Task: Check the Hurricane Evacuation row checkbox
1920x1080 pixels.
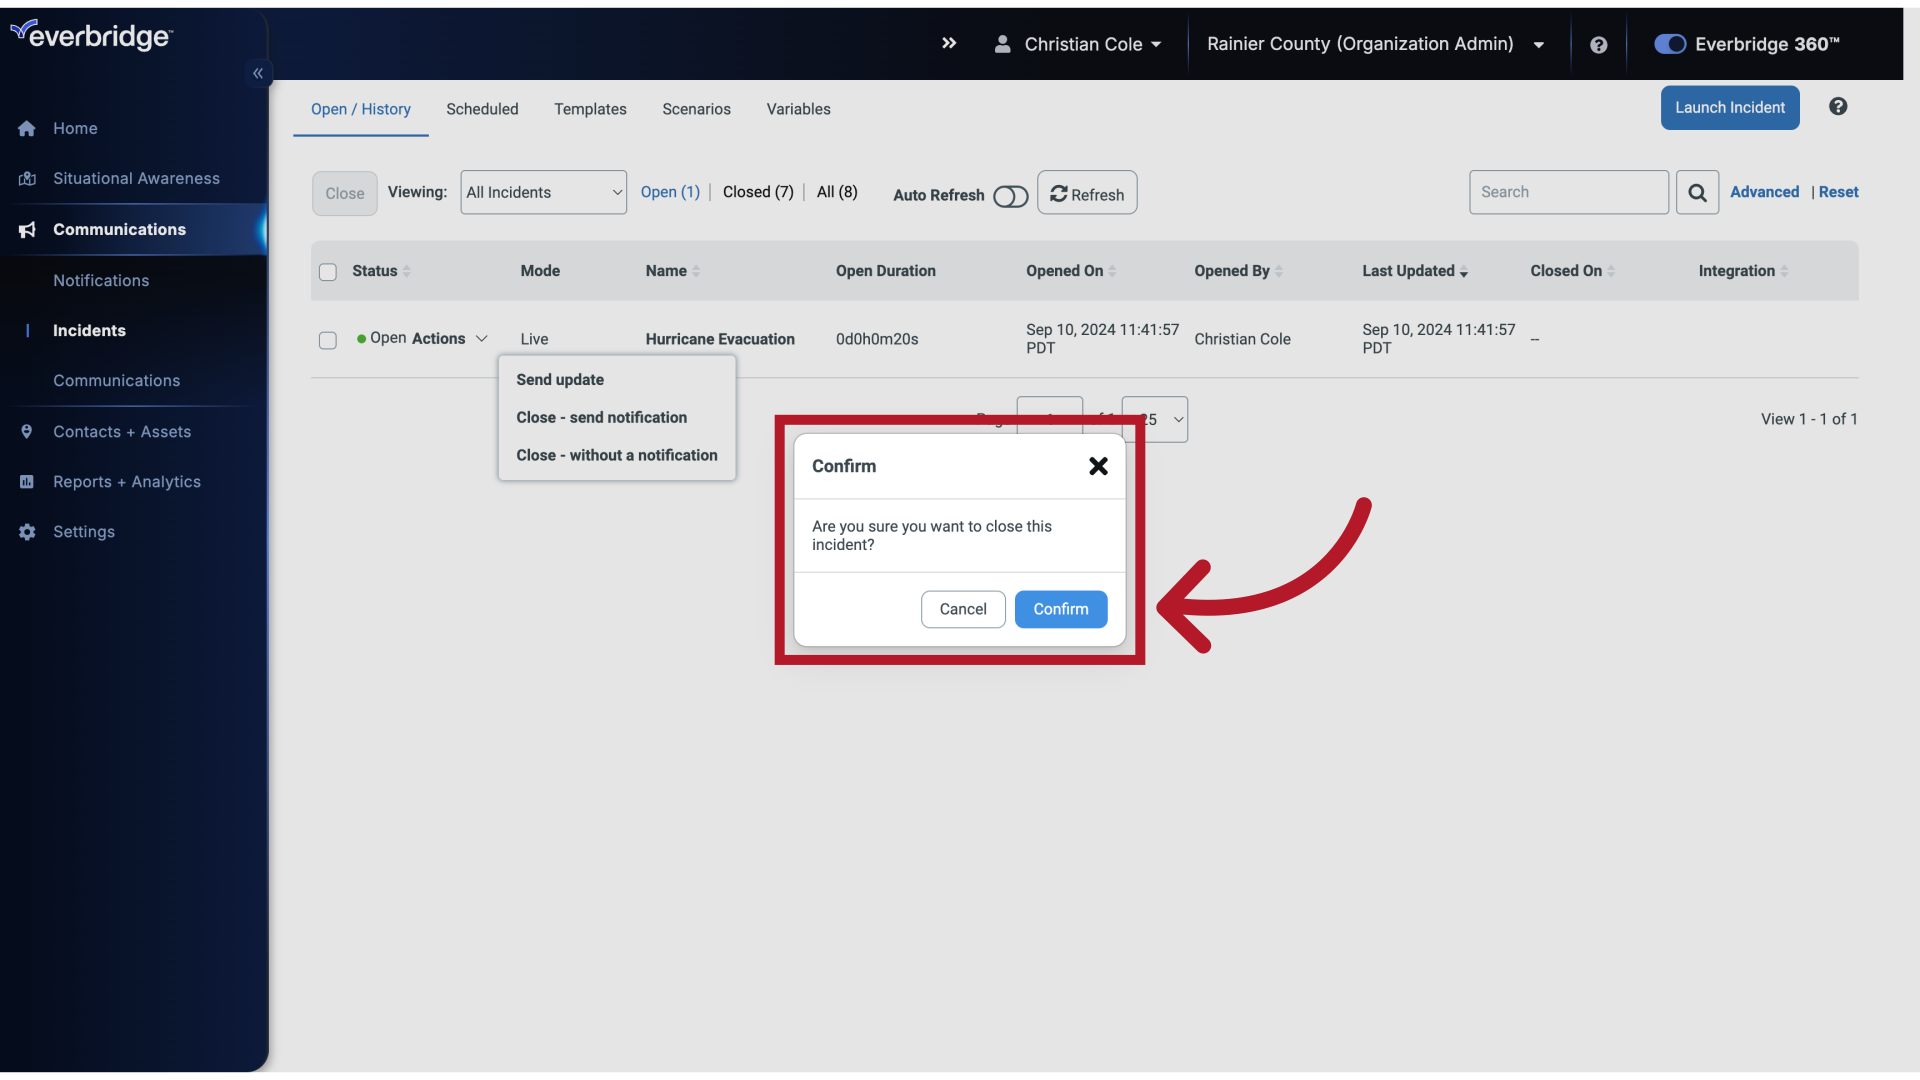Action: (x=328, y=340)
